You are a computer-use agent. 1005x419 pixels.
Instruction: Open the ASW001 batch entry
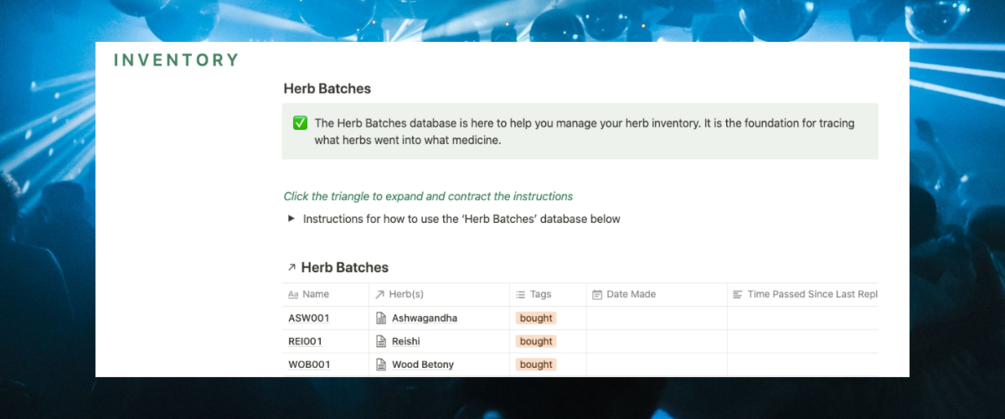click(x=308, y=318)
